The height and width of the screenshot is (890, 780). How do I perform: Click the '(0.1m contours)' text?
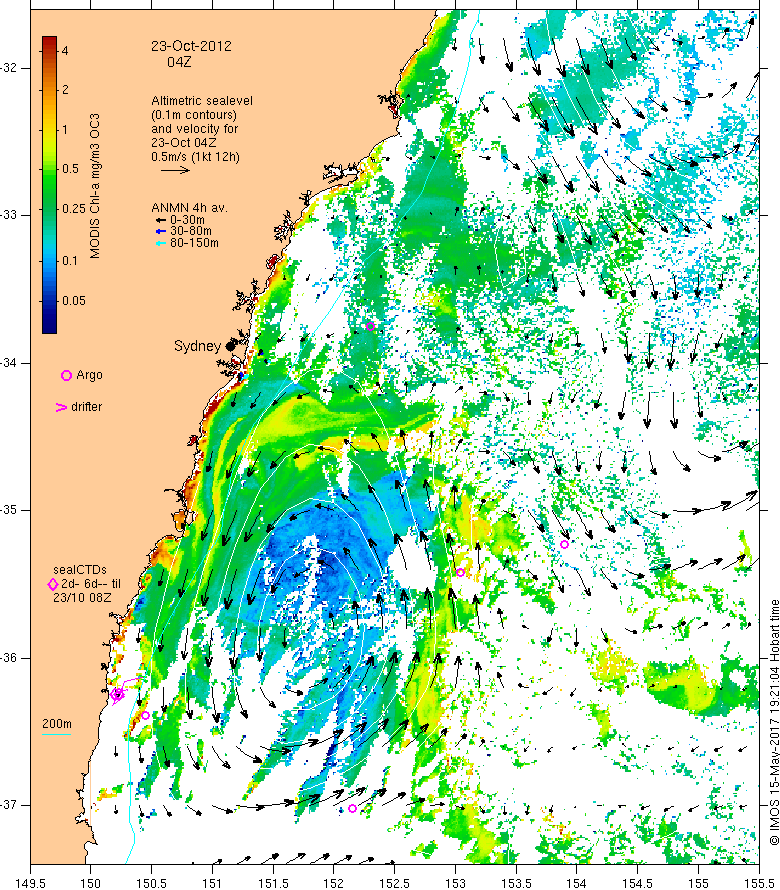click(x=194, y=115)
